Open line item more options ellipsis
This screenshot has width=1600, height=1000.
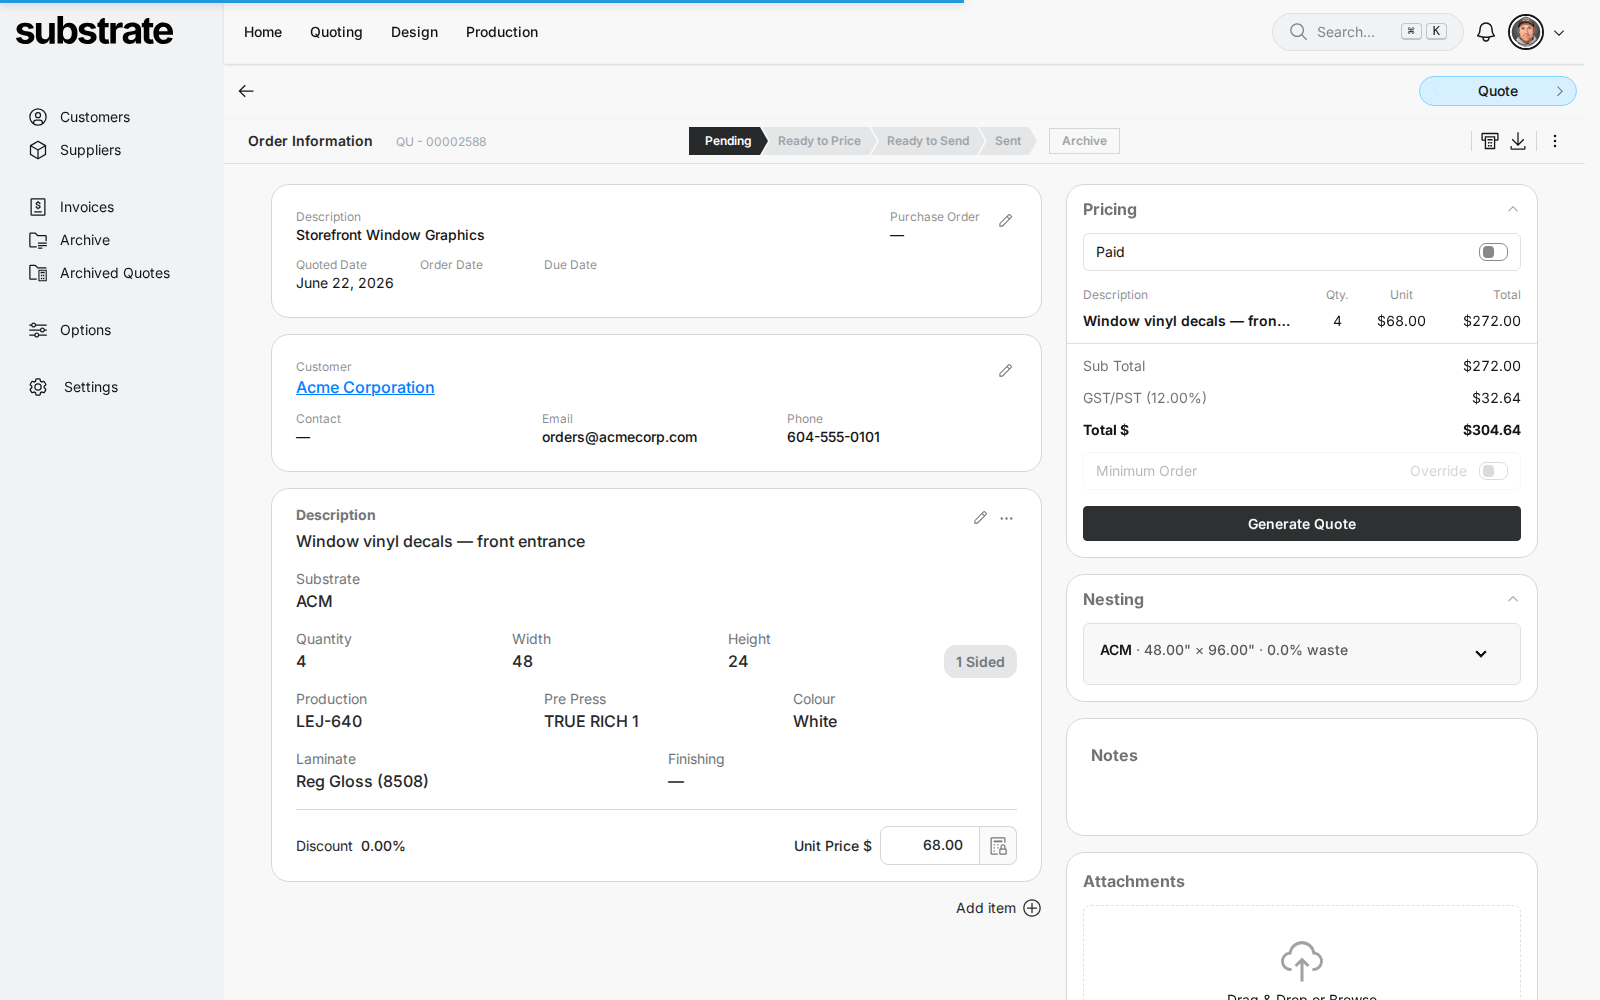tap(1007, 518)
